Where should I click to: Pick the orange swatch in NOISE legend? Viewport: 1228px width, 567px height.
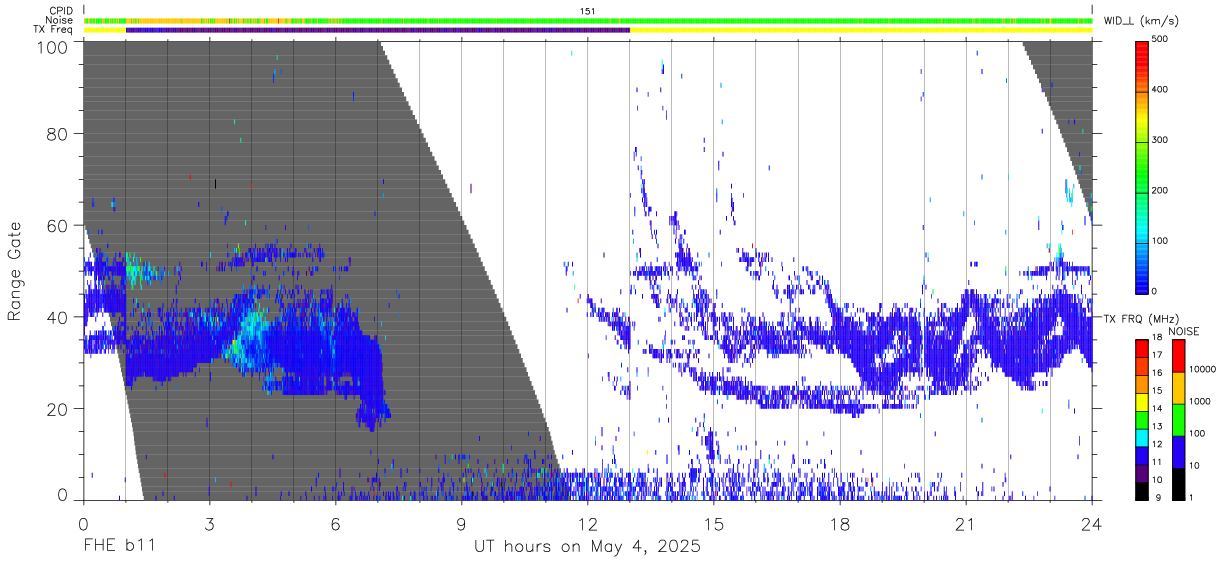tap(1178, 387)
